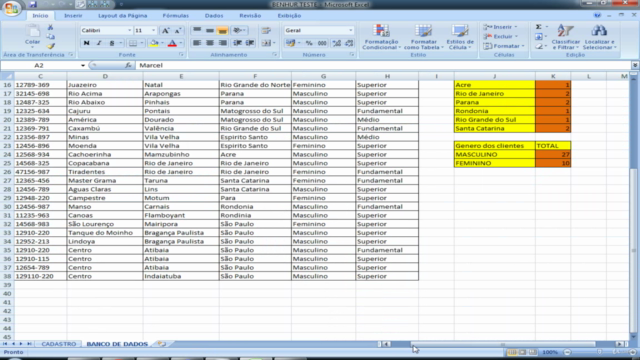This screenshot has height=360, width=640.
Task: Open the Fonte group dialog launcher
Action: click(181, 55)
